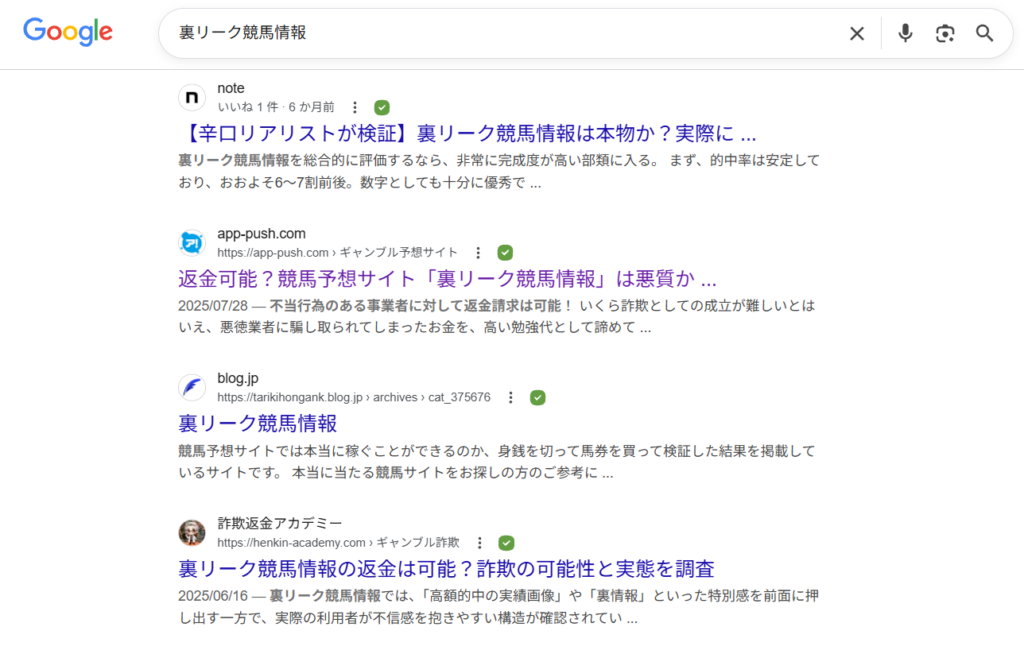Image resolution: width=1024 pixels, height=650 pixels.
Task: Click the 2025/06/16 dated snippet text
Action: [498, 607]
